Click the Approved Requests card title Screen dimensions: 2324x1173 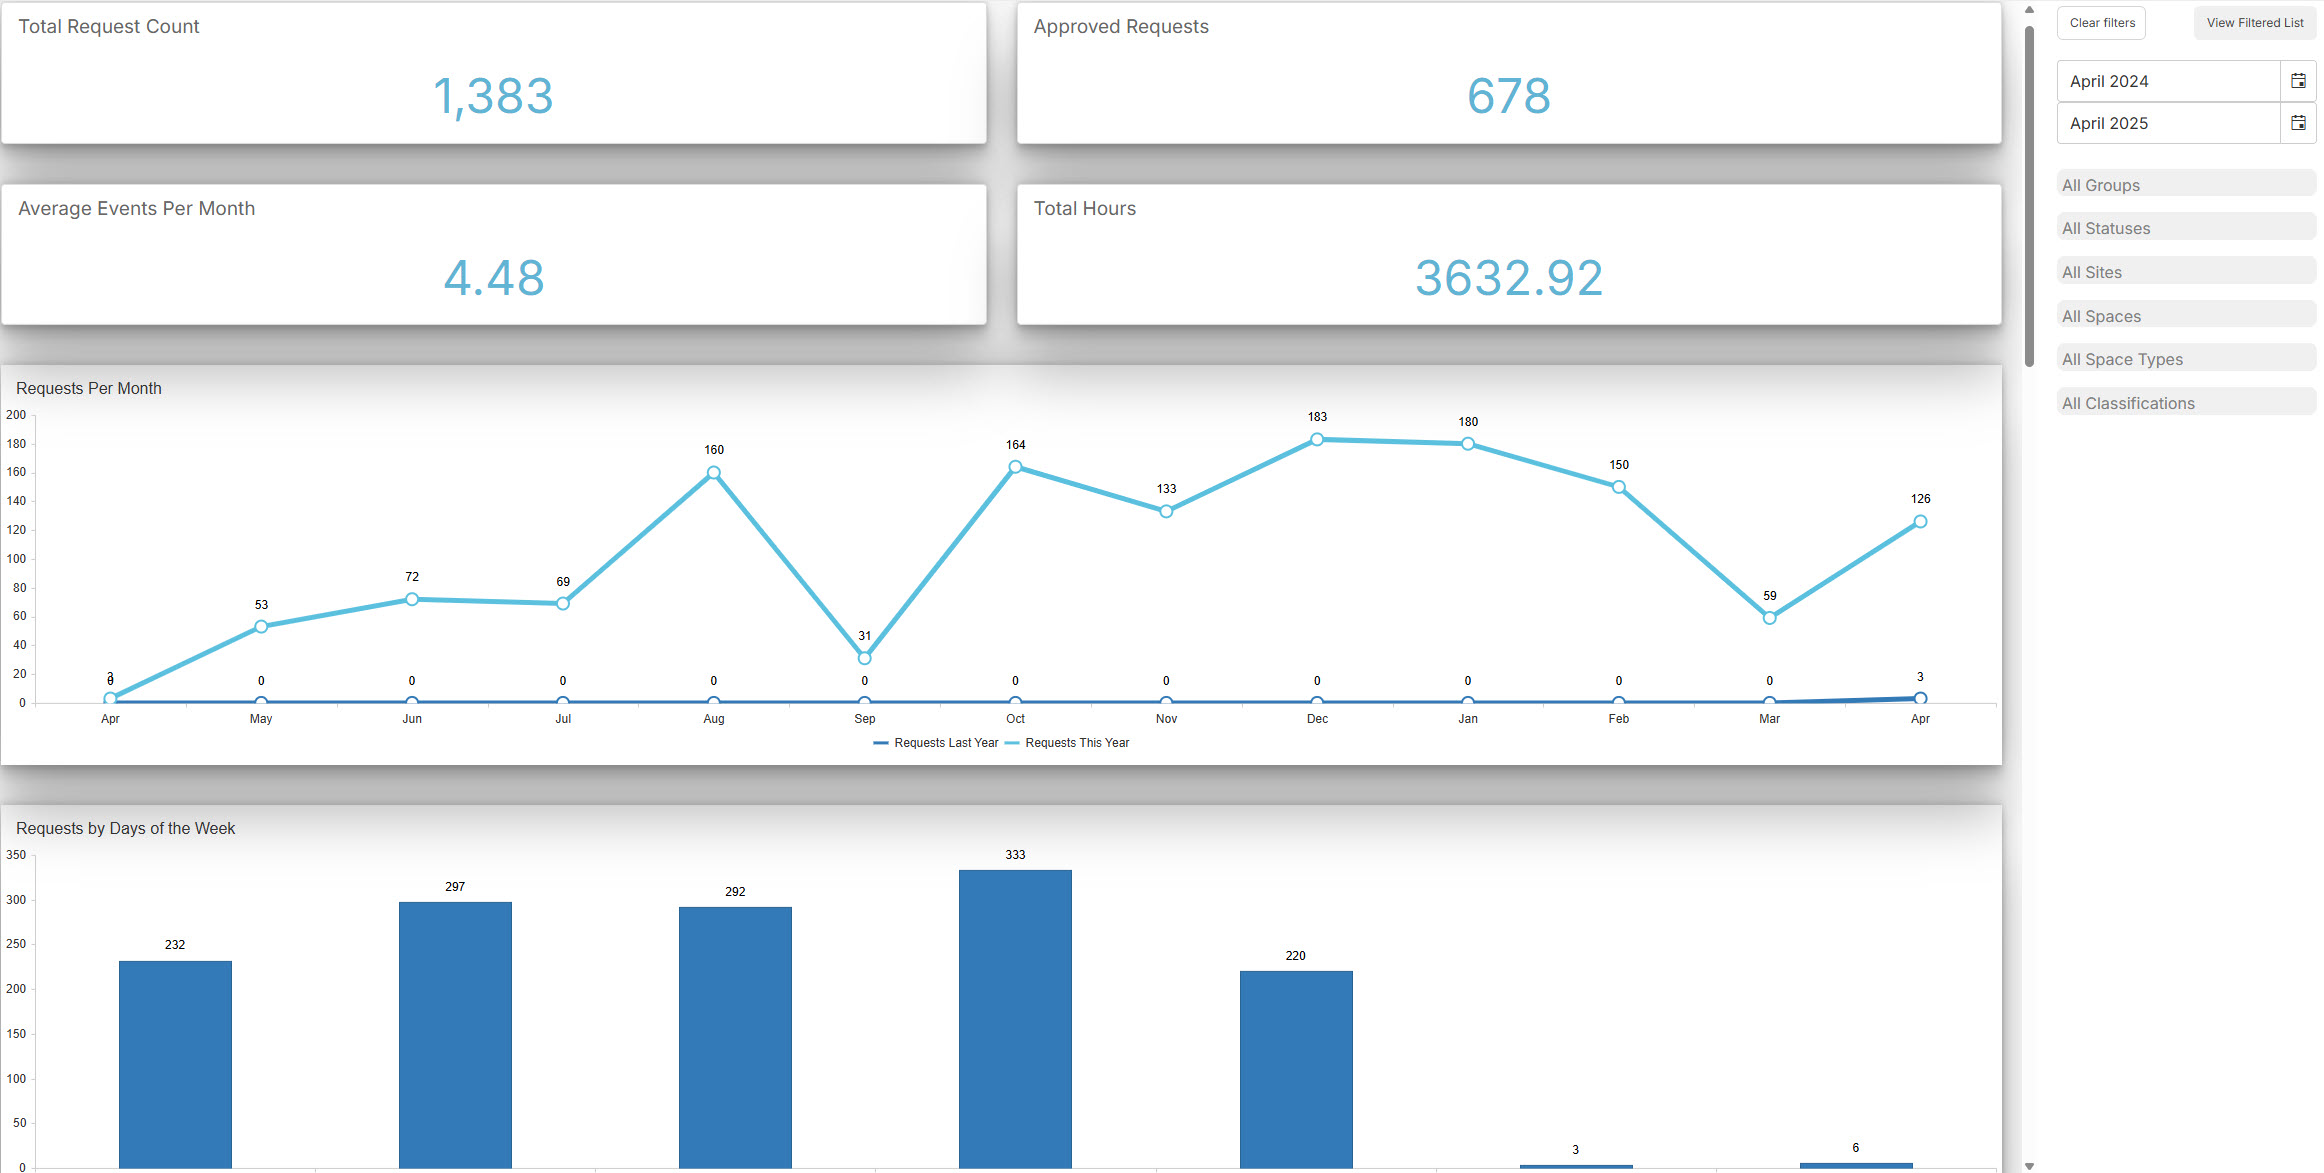pos(1121,27)
